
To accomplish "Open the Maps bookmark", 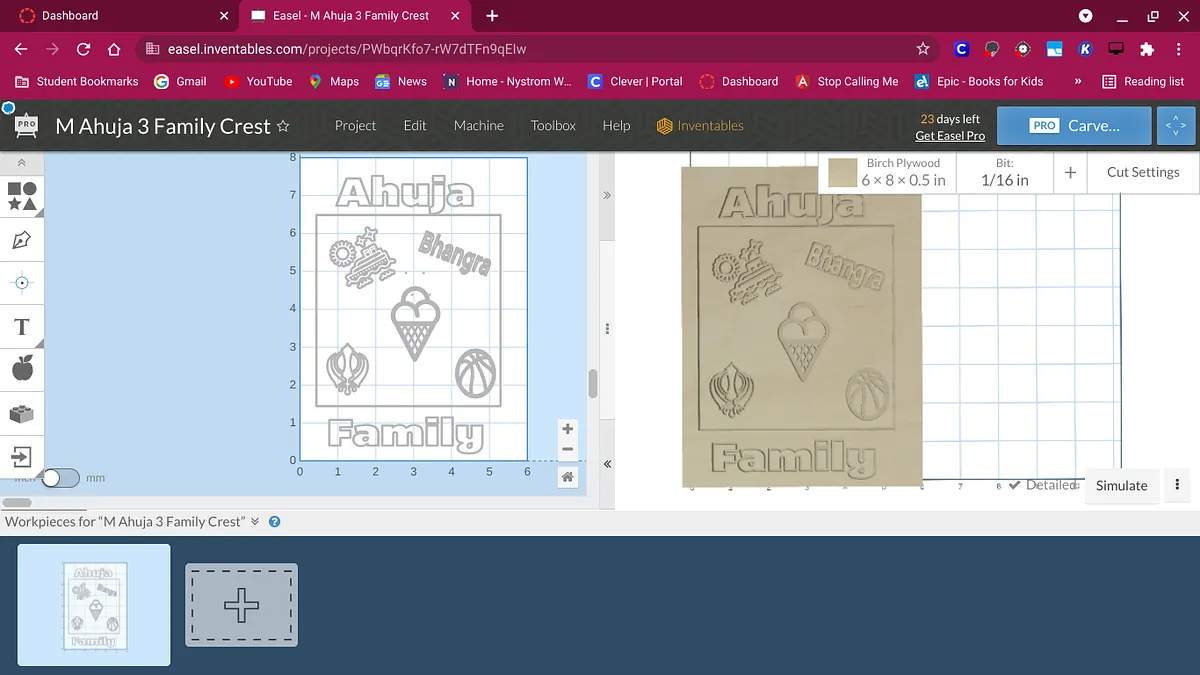I will 334,81.
